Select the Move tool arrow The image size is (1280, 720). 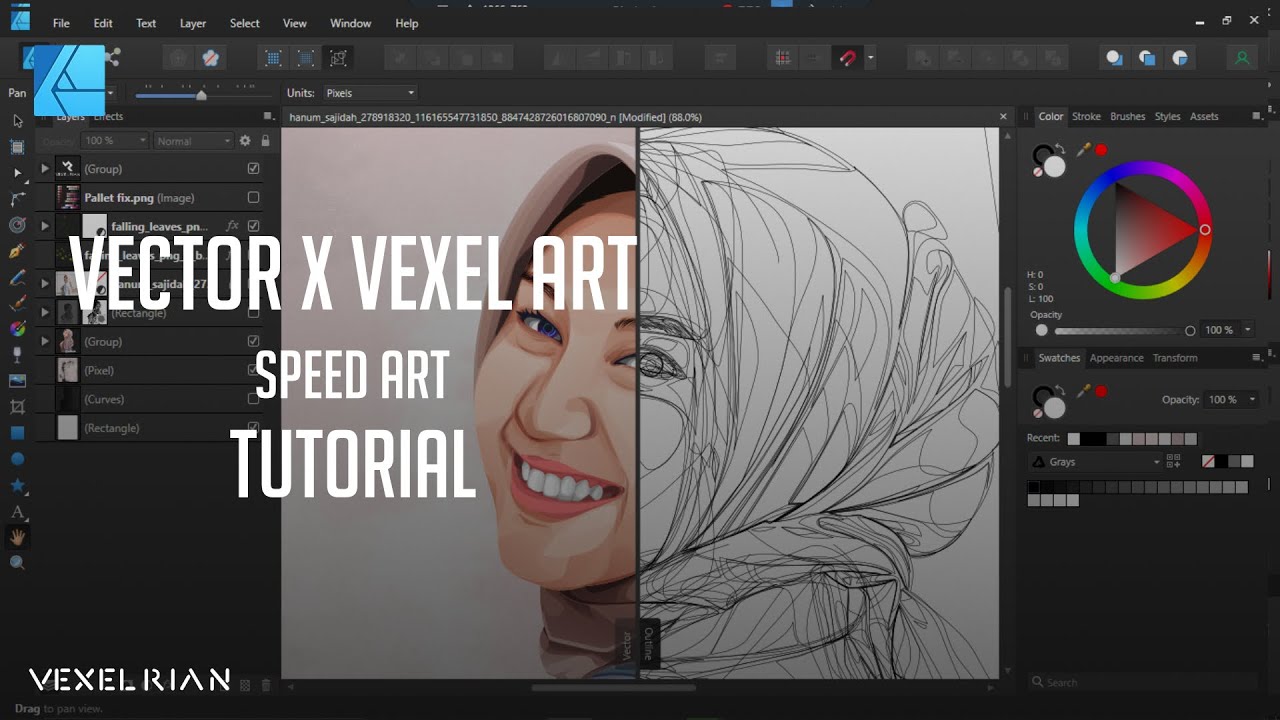(17, 121)
